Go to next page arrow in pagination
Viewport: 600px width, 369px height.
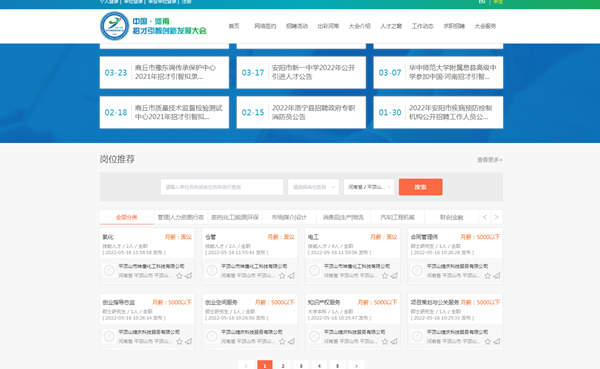[x=356, y=366]
